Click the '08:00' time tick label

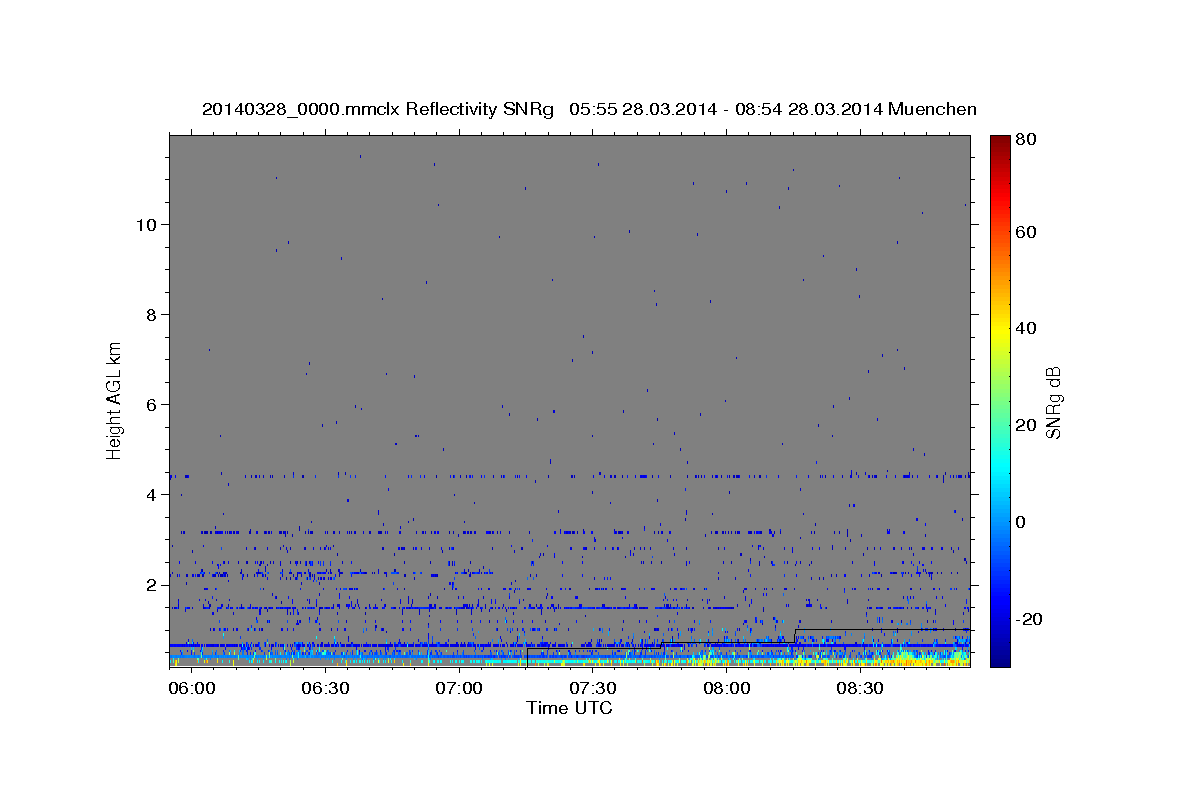point(727,689)
